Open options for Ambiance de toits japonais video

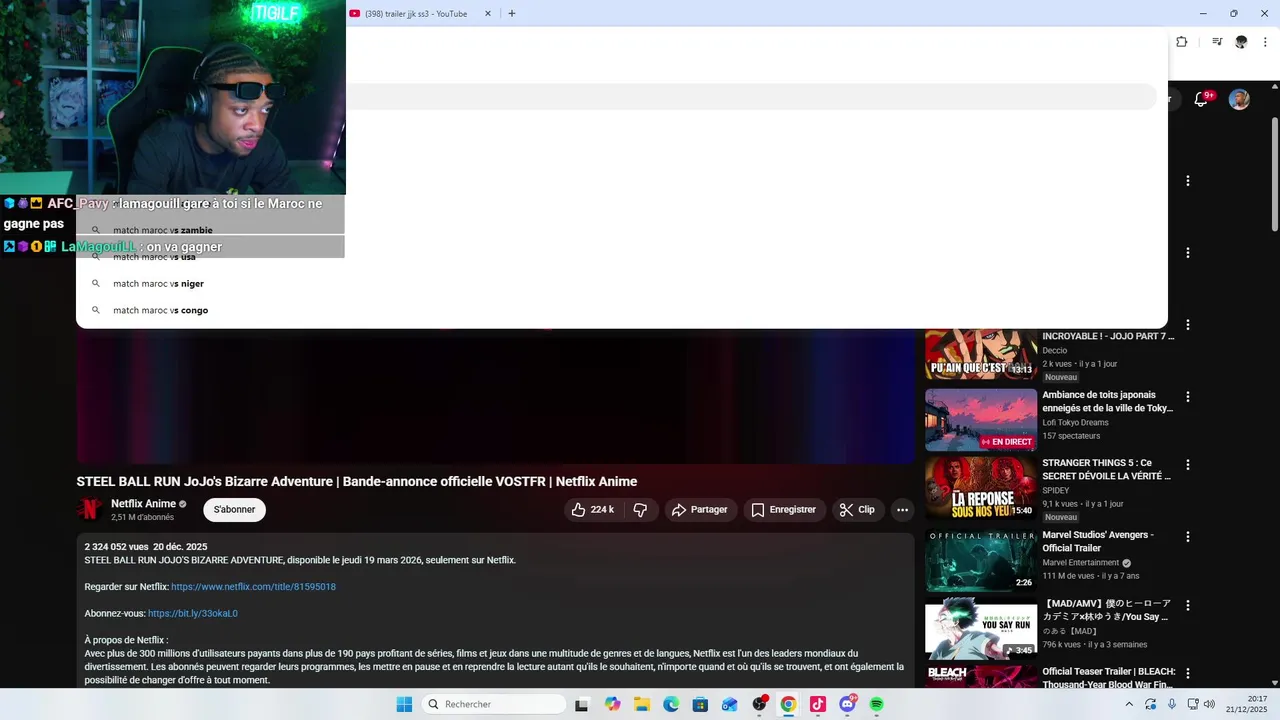(x=1188, y=397)
